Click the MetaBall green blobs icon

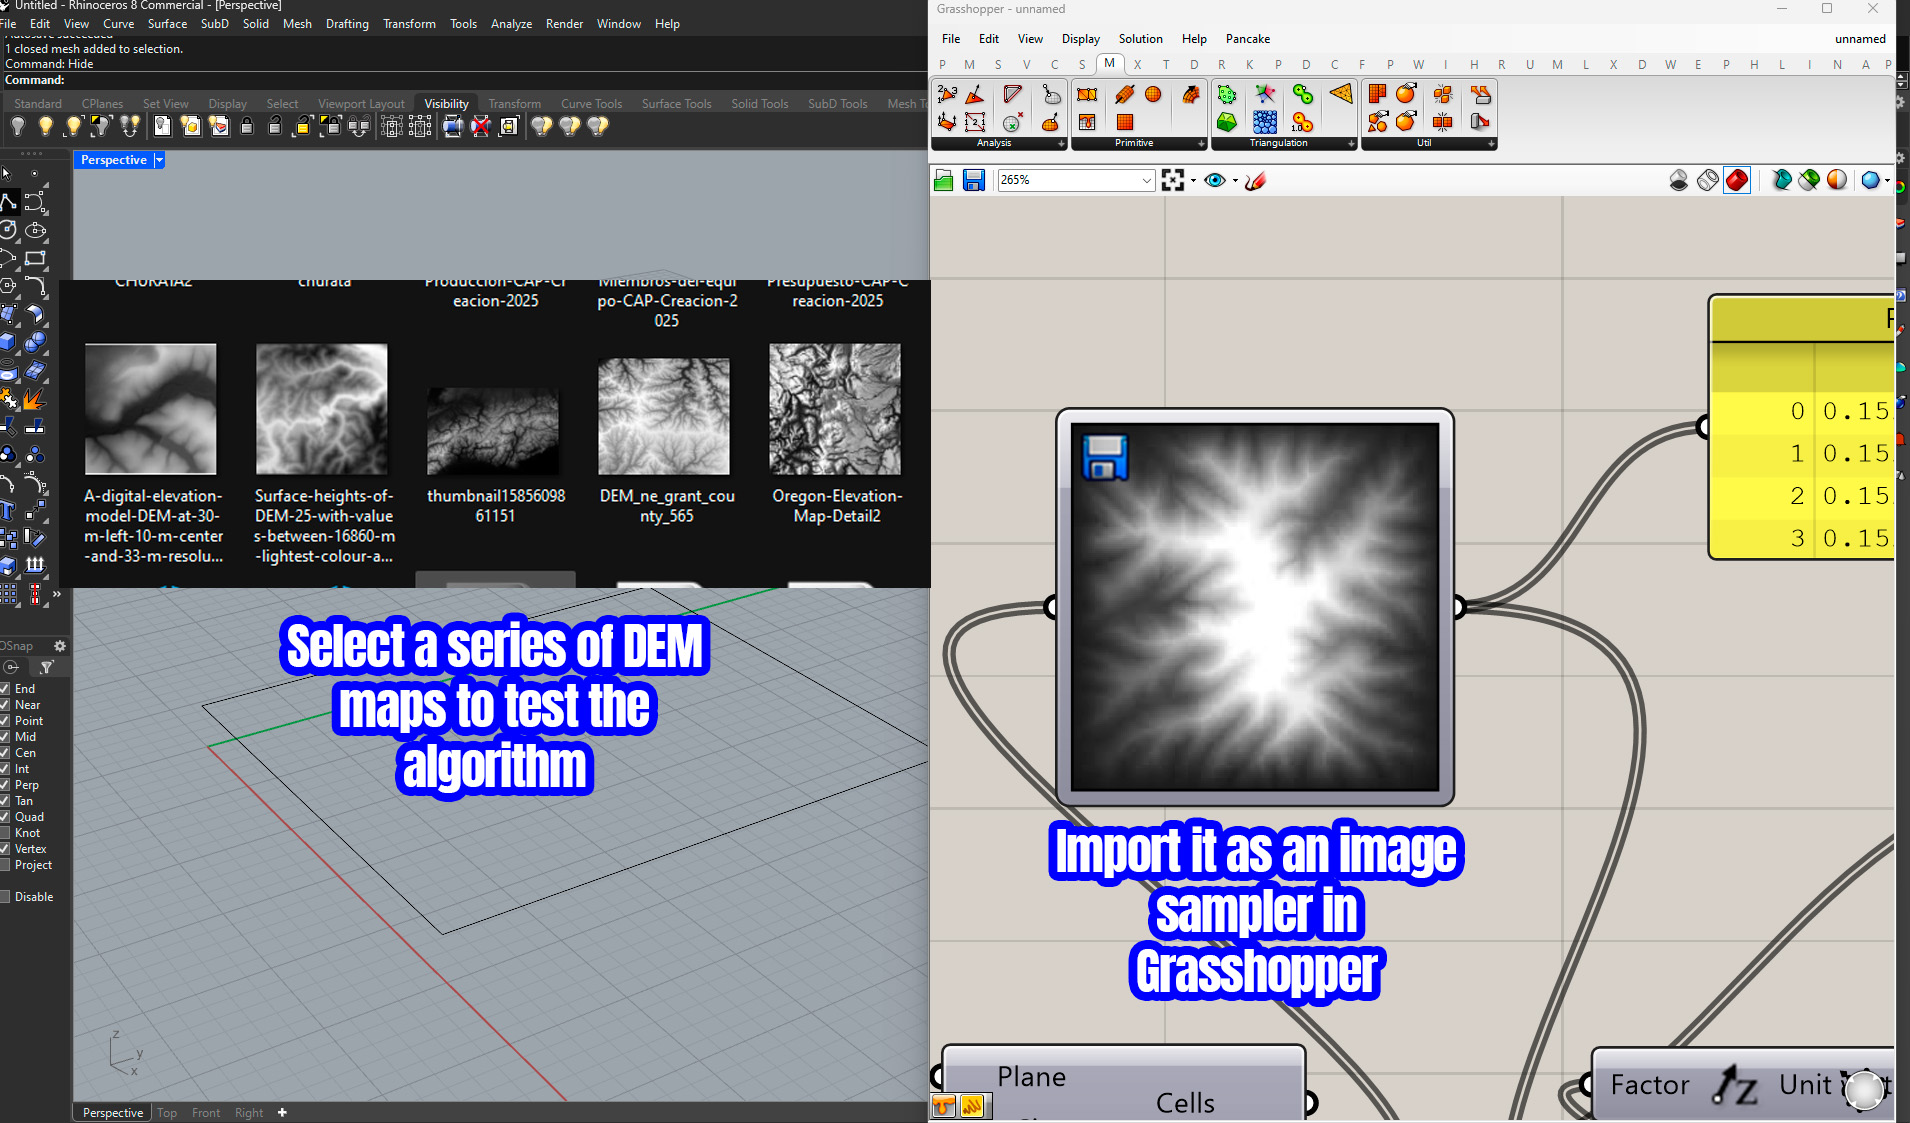1302,94
